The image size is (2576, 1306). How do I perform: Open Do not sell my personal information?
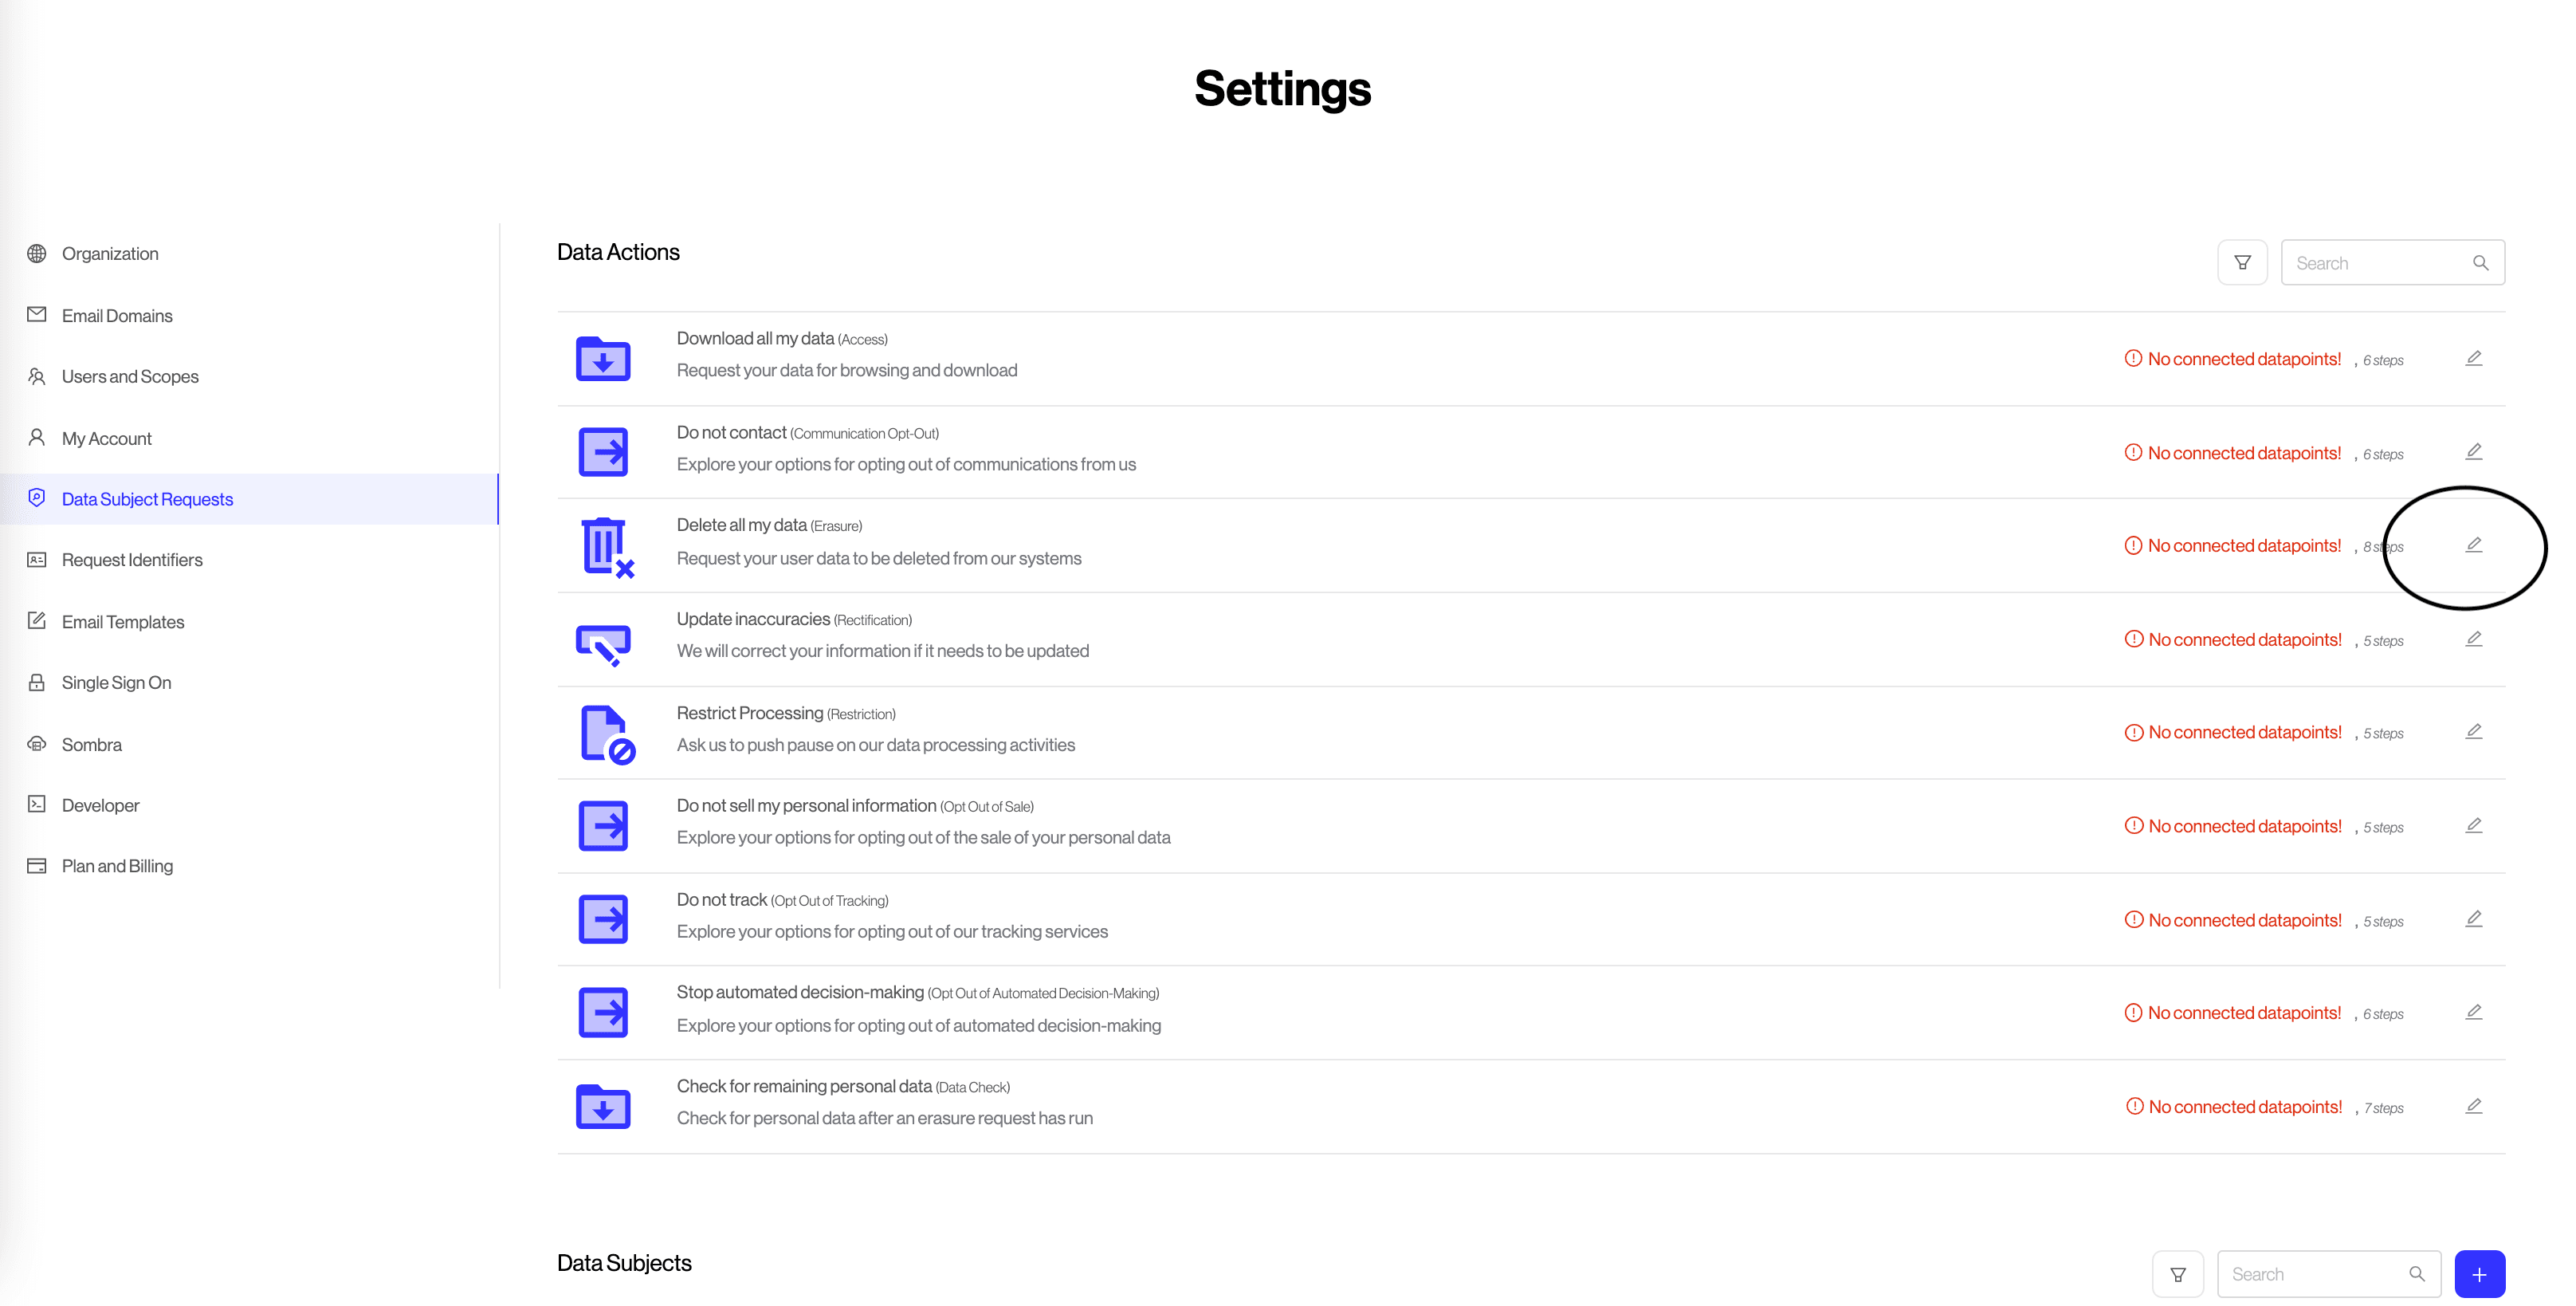click(806, 806)
